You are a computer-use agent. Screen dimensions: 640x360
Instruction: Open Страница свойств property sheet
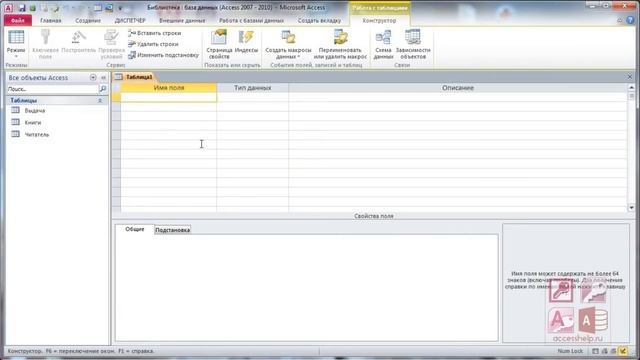[219, 44]
